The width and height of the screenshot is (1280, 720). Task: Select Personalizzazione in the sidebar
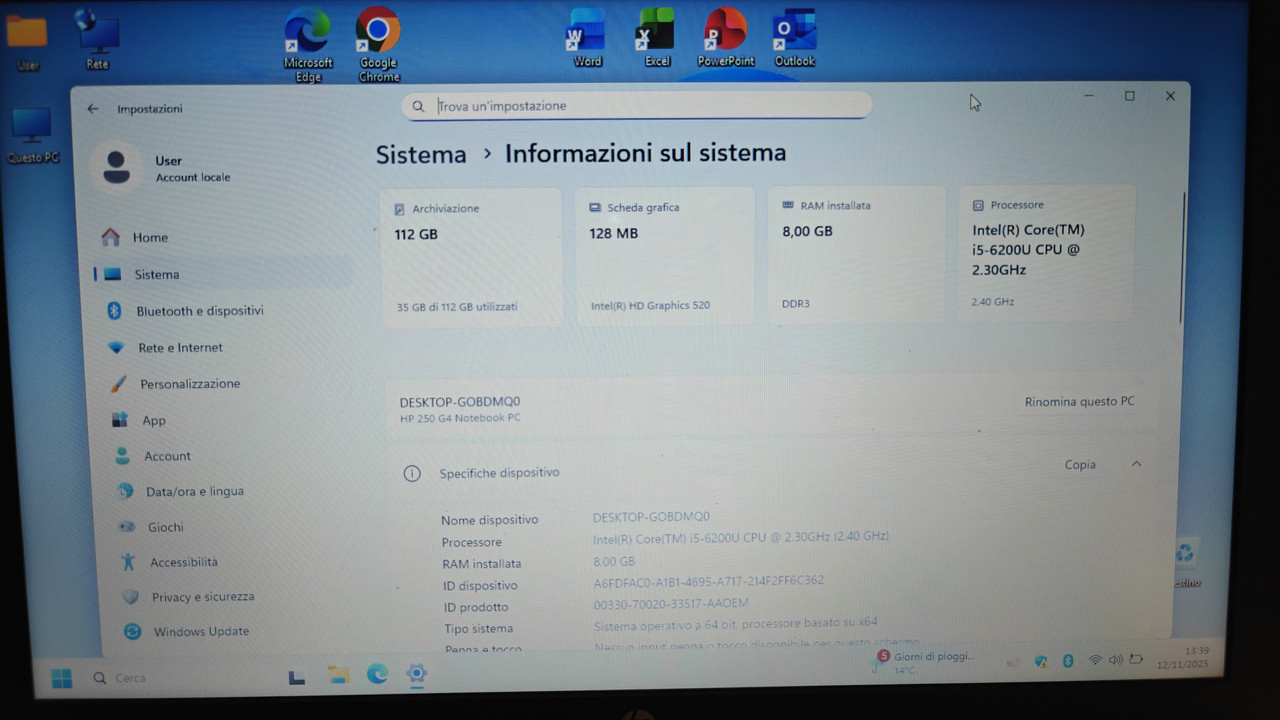click(187, 383)
